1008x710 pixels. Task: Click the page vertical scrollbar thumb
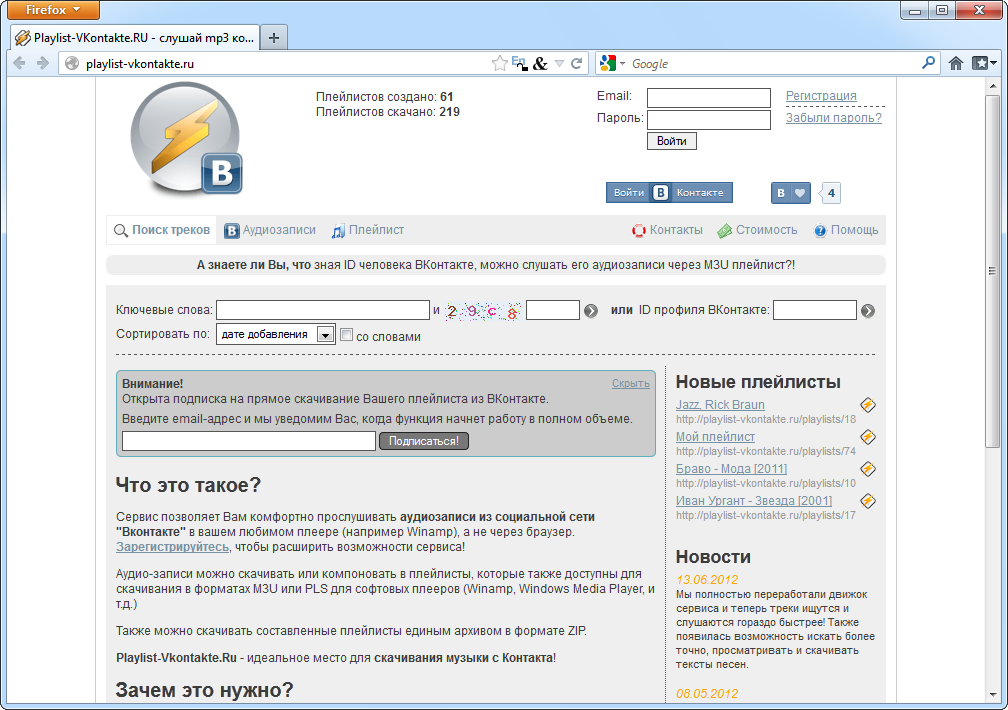[x=992, y=270]
